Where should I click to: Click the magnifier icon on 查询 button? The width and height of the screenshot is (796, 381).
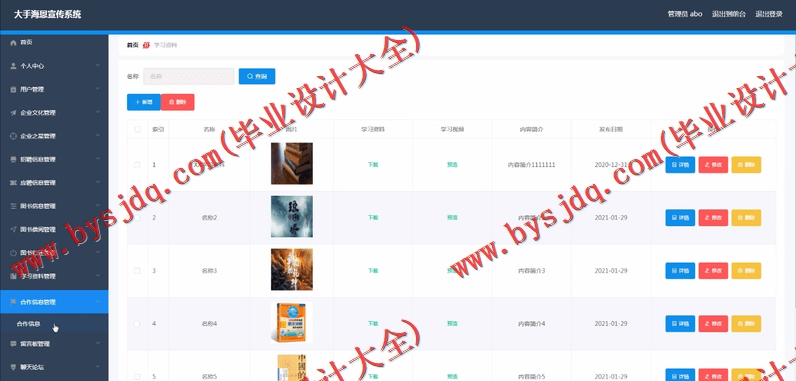[x=250, y=76]
